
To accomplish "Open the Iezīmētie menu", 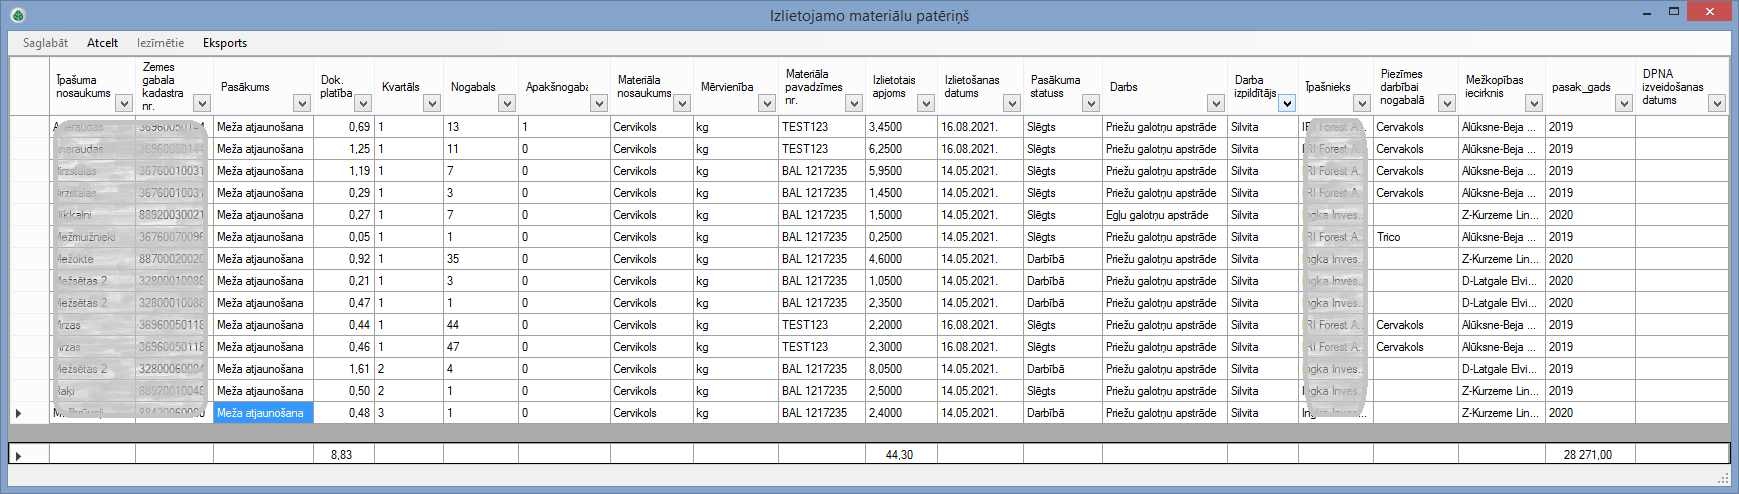I will (161, 43).
